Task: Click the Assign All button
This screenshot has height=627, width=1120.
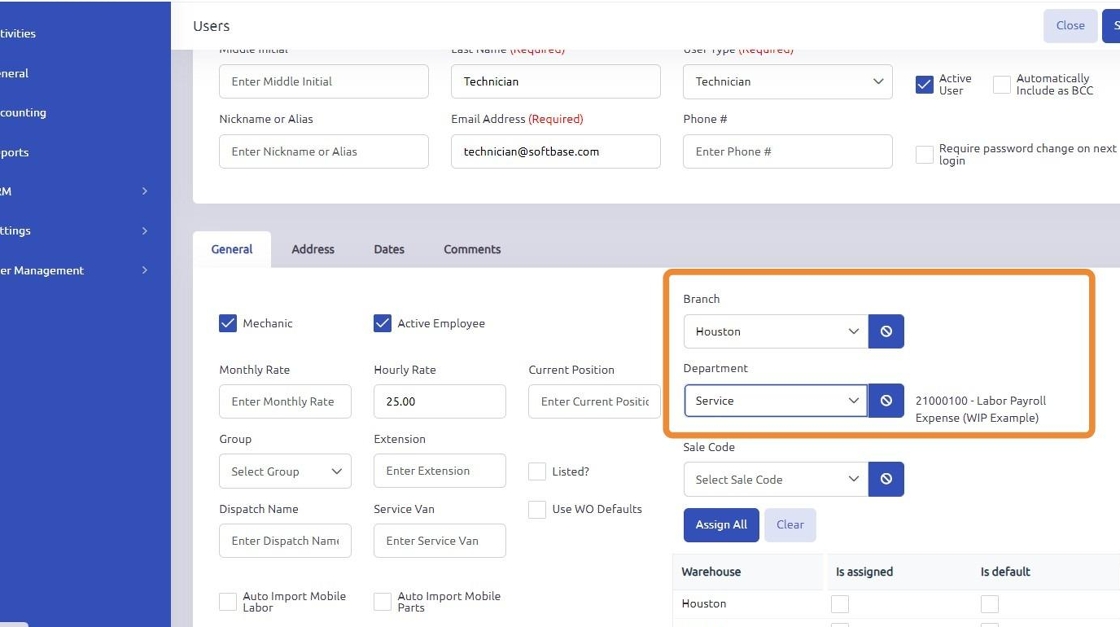Action: pos(721,525)
